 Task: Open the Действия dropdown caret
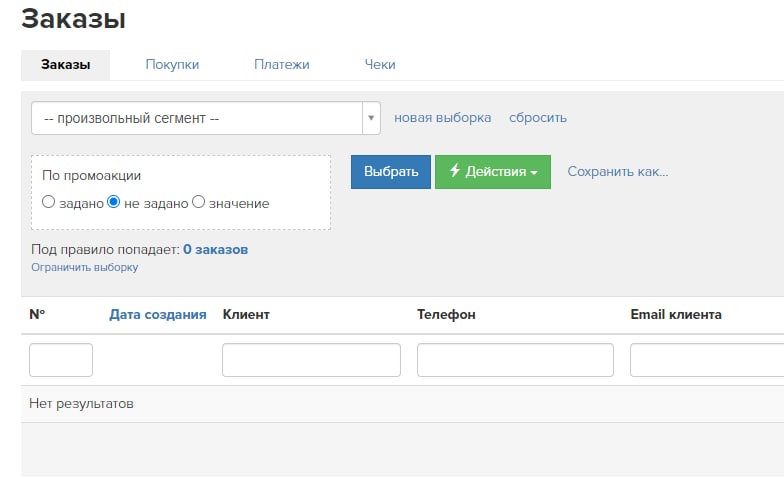[x=534, y=172]
